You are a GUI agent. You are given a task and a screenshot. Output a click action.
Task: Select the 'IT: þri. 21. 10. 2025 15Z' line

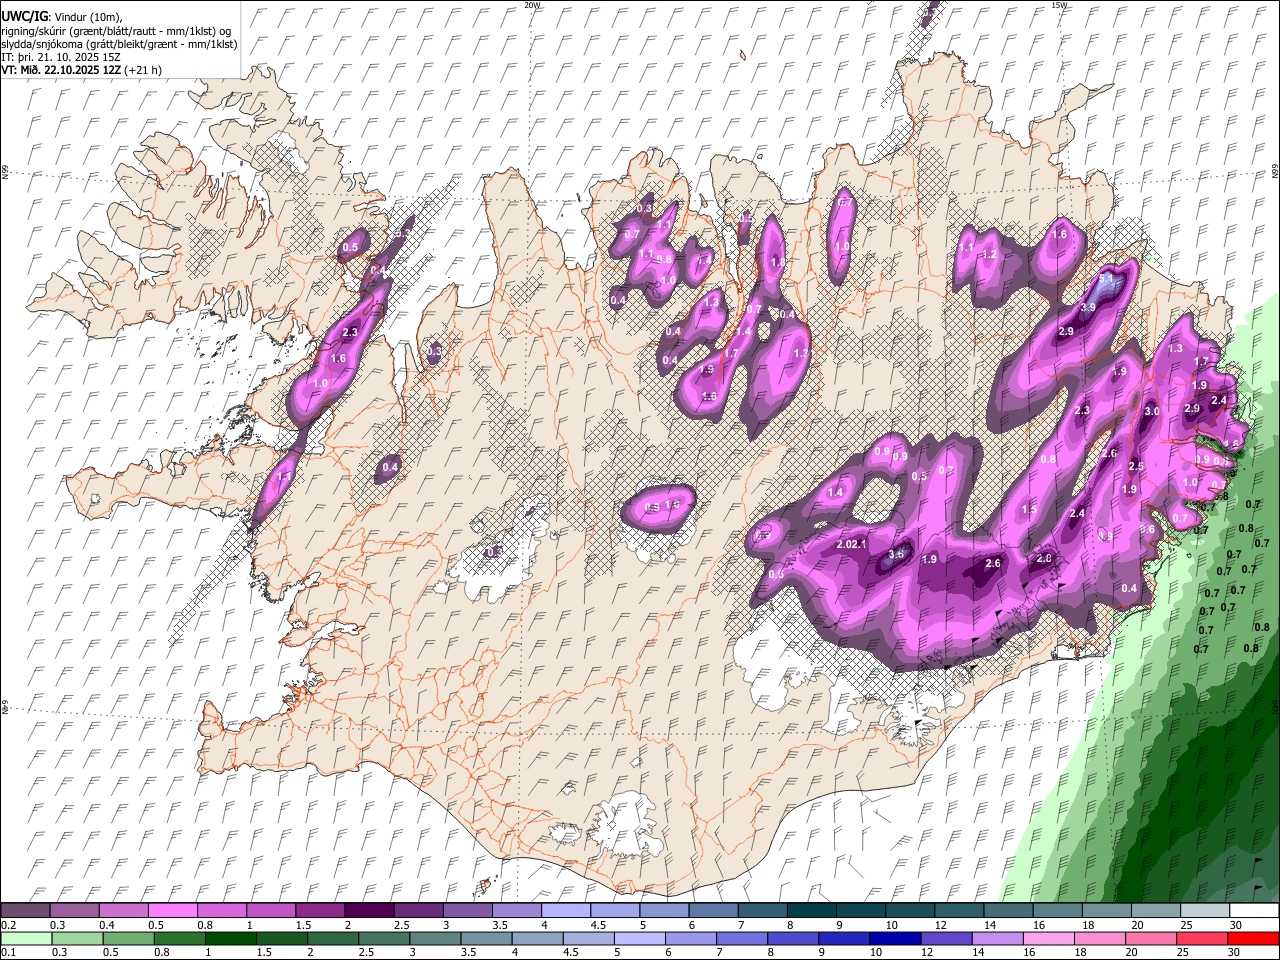point(61,57)
